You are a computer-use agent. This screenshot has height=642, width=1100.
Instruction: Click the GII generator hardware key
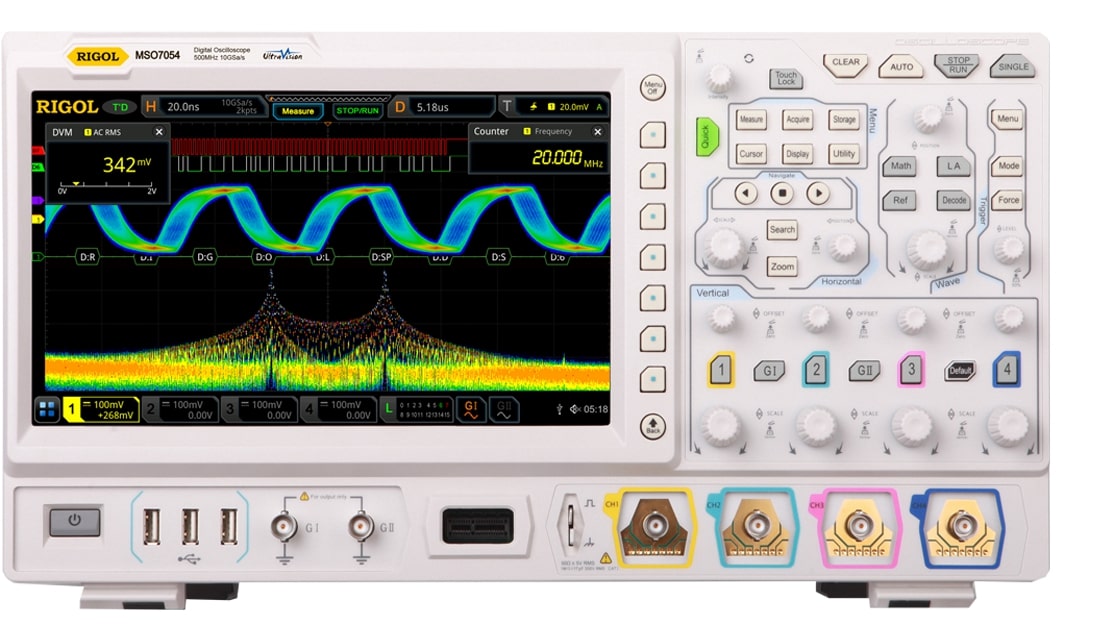864,371
